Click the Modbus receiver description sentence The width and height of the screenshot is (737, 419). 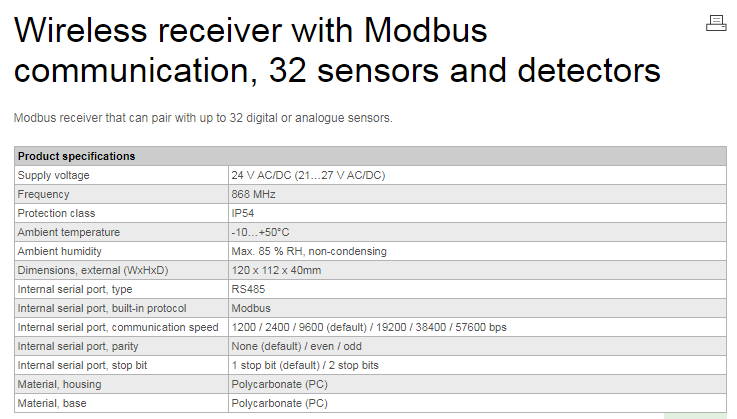click(x=203, y=118)
